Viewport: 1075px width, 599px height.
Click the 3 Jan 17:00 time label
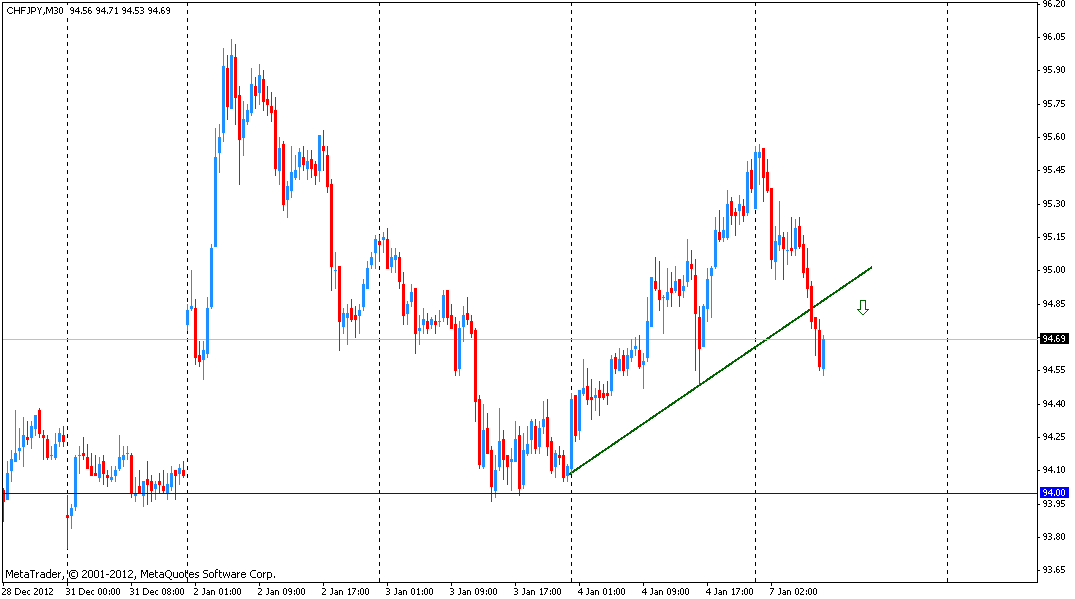(538, 591)
